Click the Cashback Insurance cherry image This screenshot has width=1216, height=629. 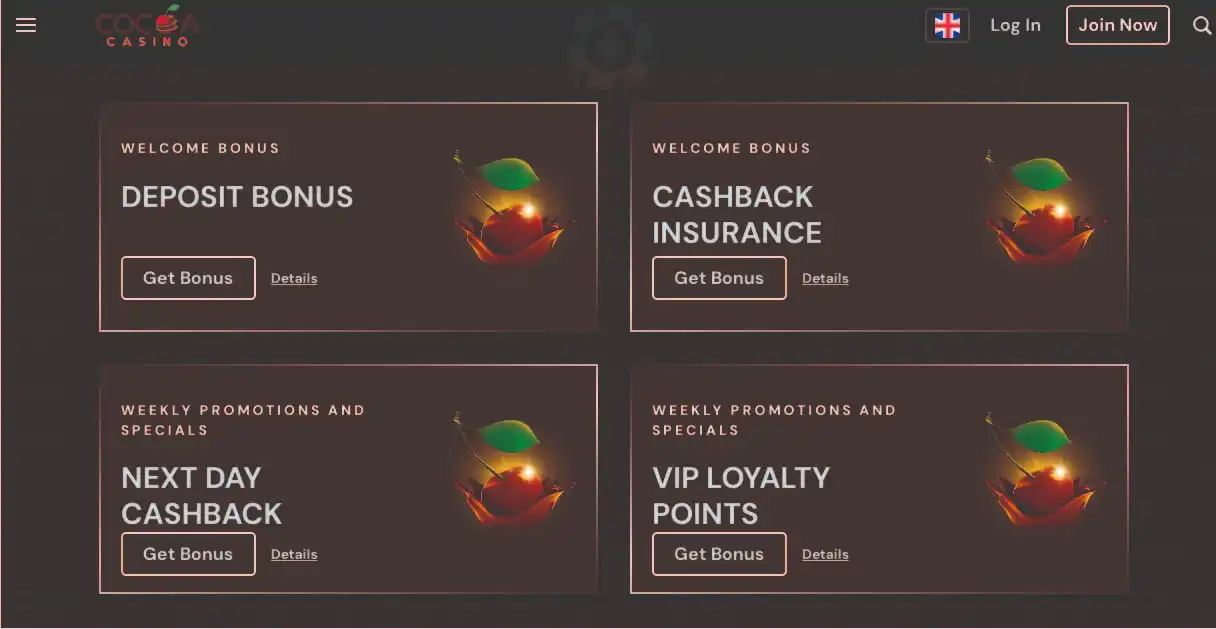coord(1041,212)
